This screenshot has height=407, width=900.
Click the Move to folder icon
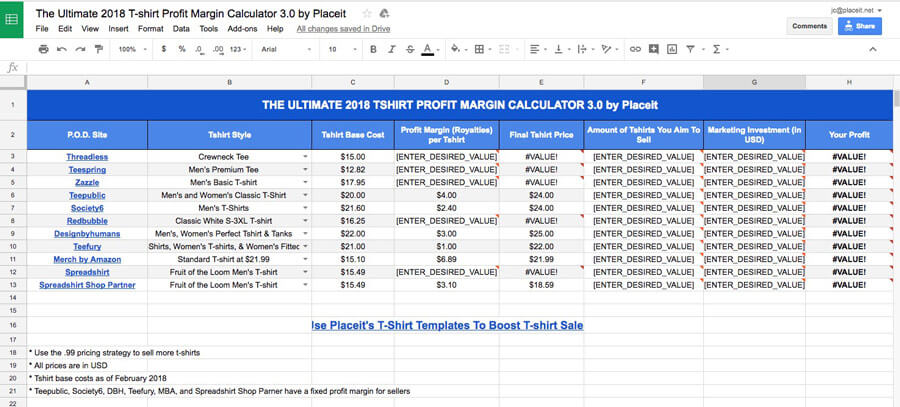click(385, 13)
